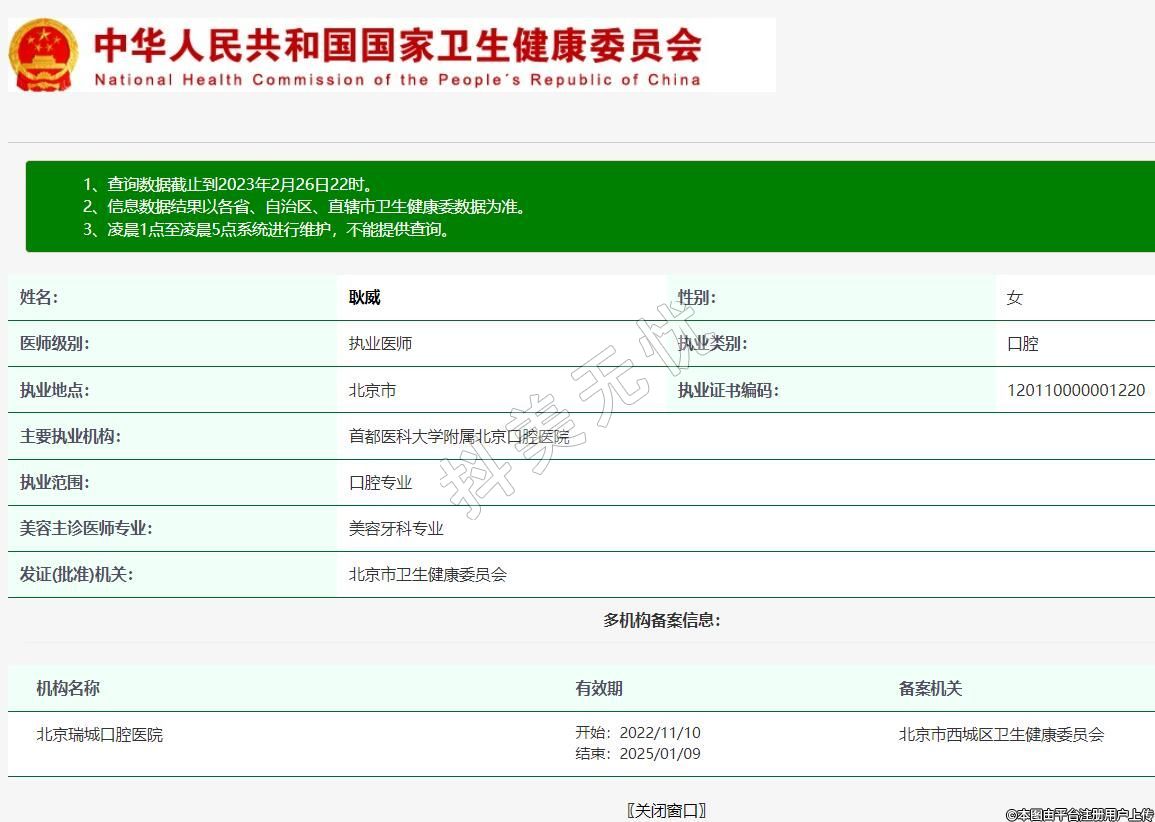Click the 机构名称 column header
The height and width of the screenshot is (822, 1155).
(x=68, y=688)
